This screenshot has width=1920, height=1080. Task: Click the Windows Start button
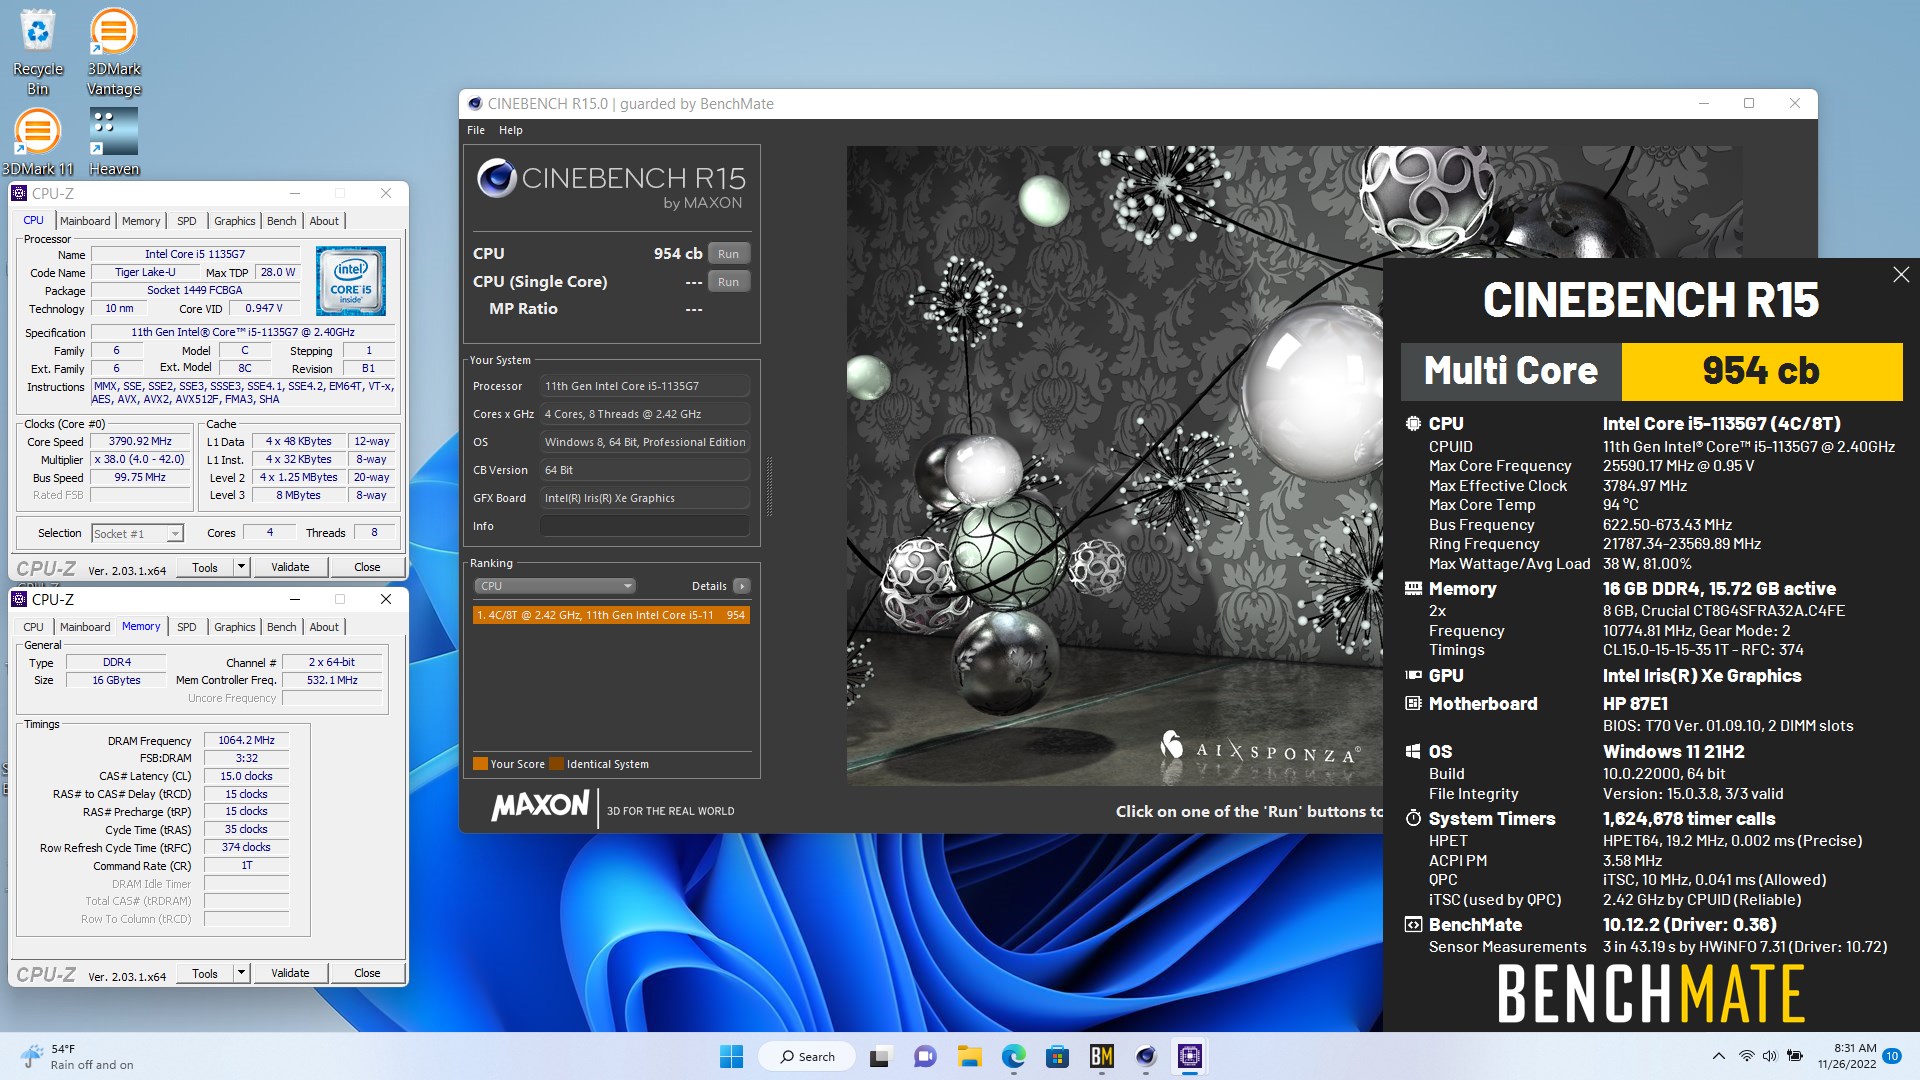(x=731, y=1056)
